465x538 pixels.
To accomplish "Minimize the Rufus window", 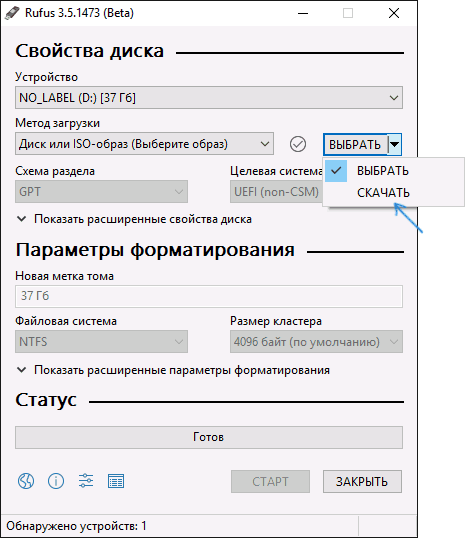I will coord(303,13).
